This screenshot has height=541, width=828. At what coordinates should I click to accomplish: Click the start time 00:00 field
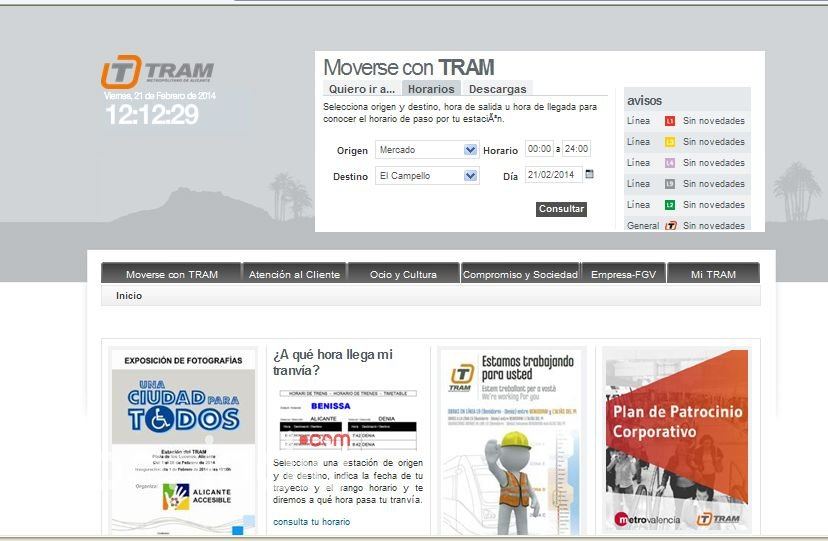click(539, 149)
